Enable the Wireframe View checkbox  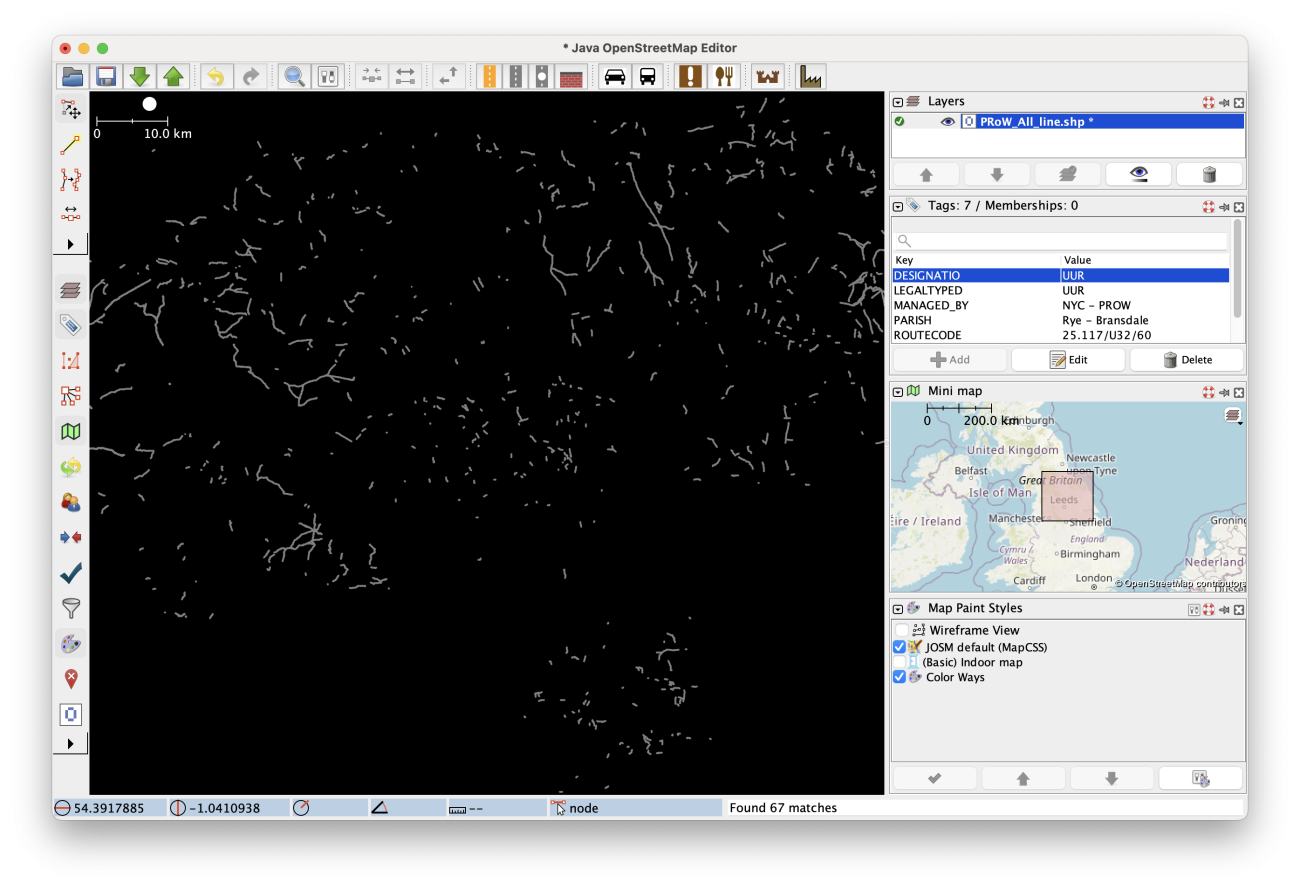[902, 630]
